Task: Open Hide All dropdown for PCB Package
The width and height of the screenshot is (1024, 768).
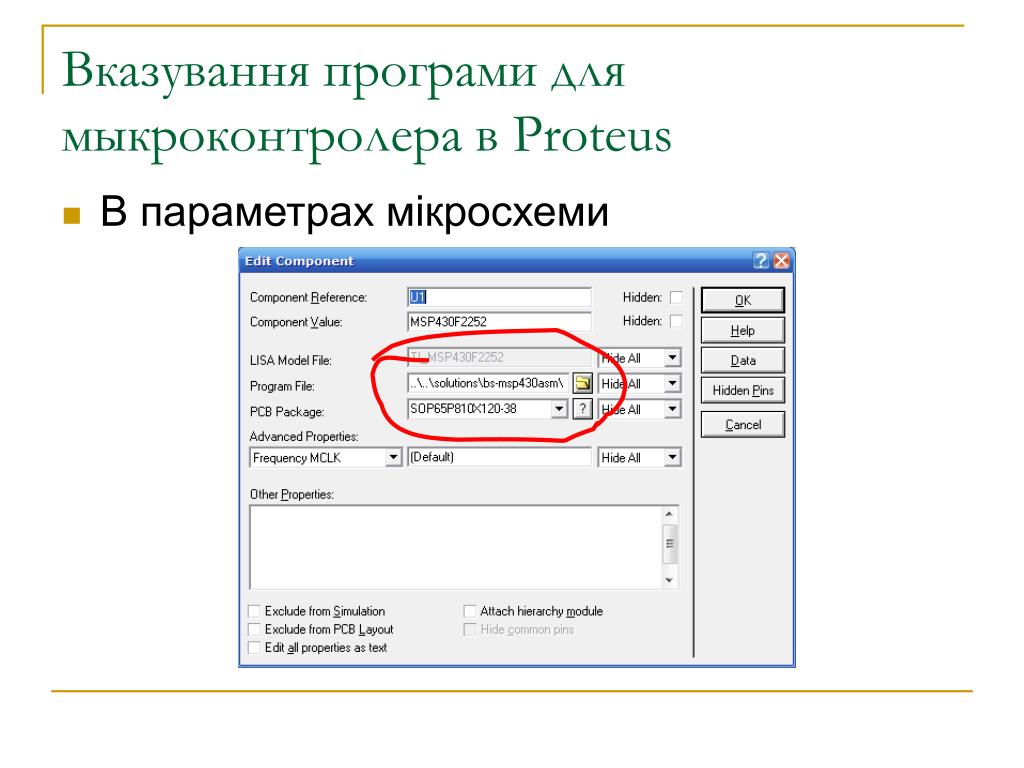Action: (x=672, y=409)
